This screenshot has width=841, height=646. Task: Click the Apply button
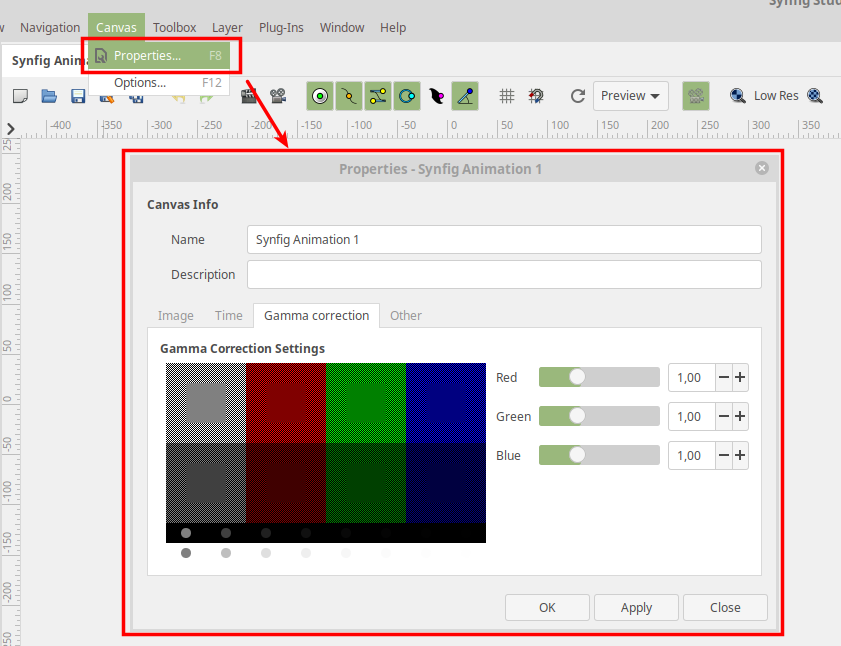(x=636, y=607)
